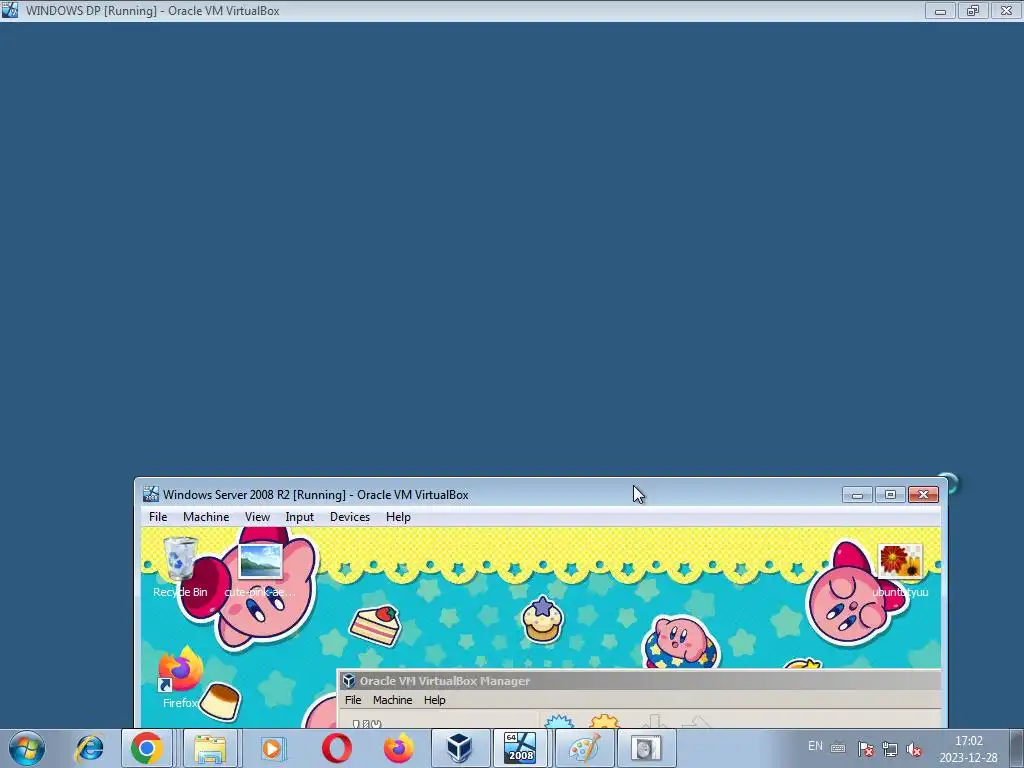Open the disk utility taskbar button
The width and height of the screenshot is (1024, 768).
(647, 748)
